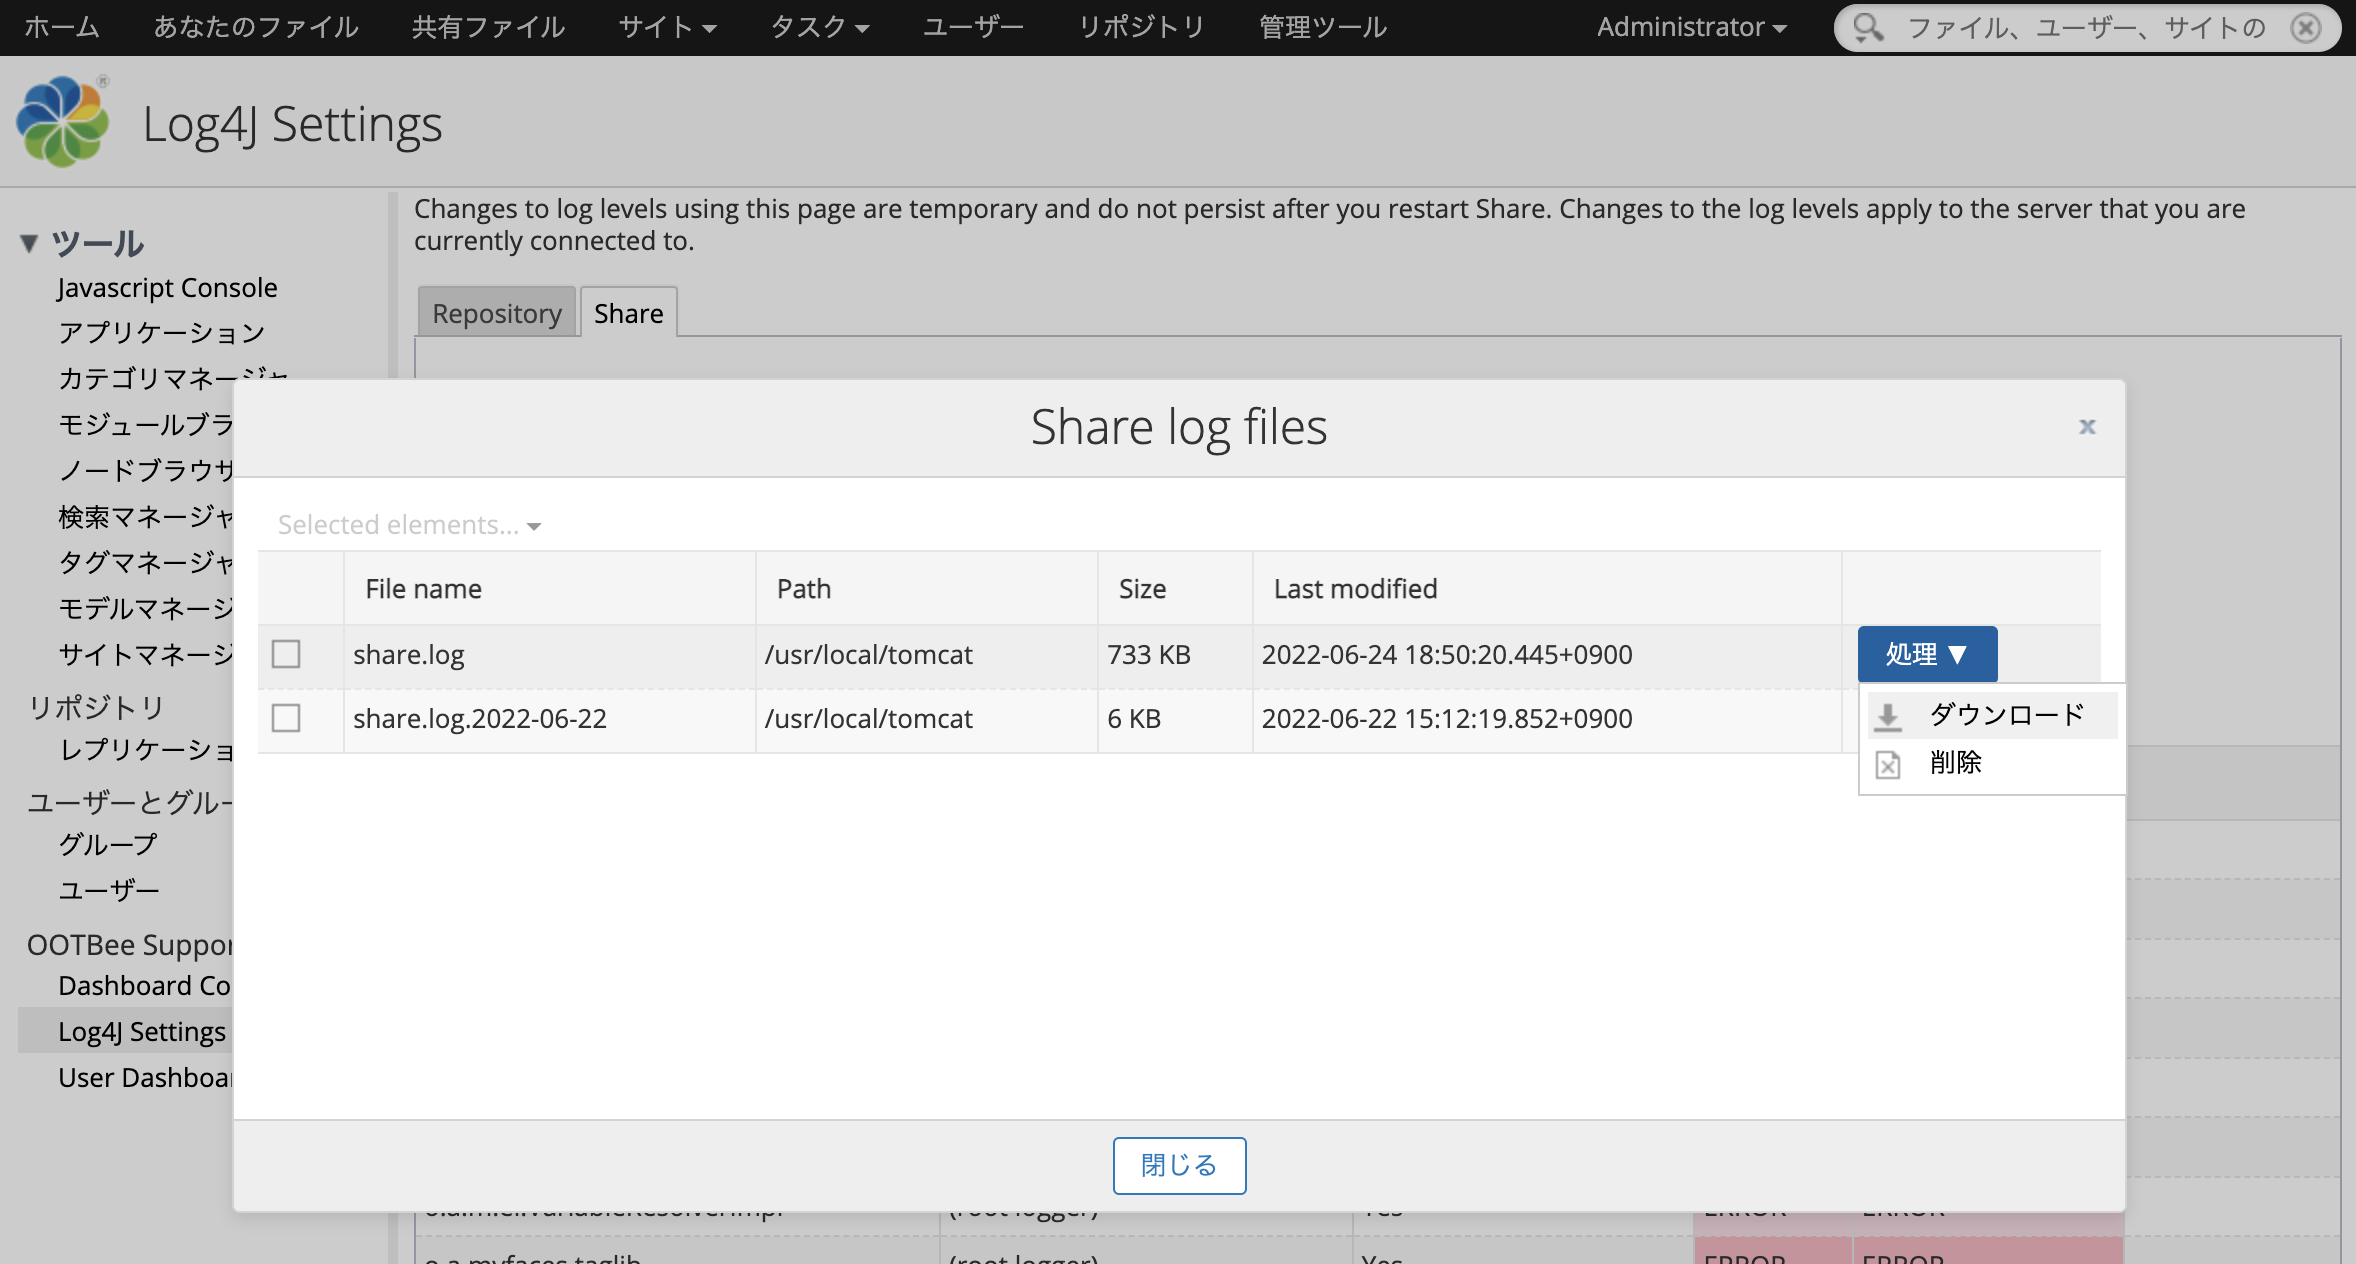Click the delete icon next to 削除

pyautogui.click(x=1888, y=764)
